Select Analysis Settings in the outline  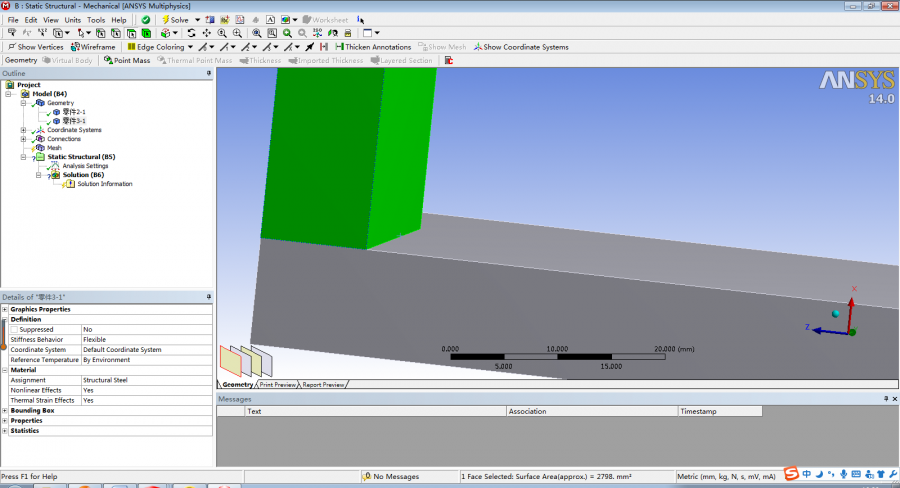(x=85, y=166)
